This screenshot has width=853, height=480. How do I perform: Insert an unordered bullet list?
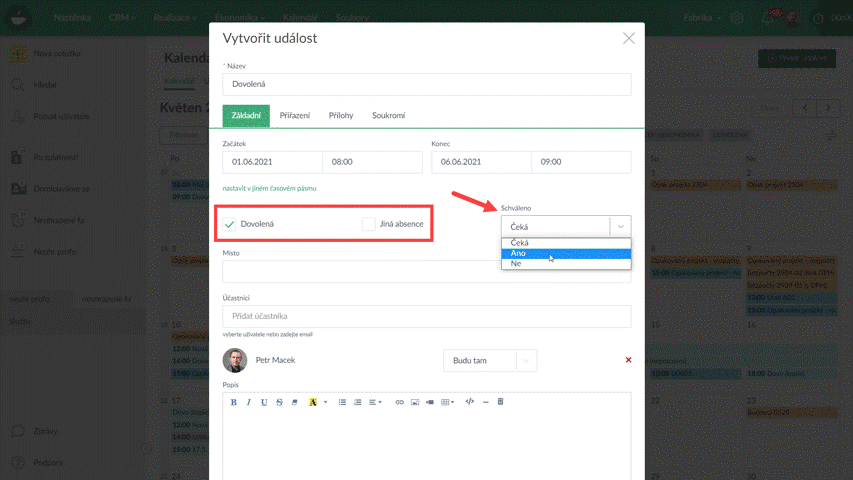342,402
